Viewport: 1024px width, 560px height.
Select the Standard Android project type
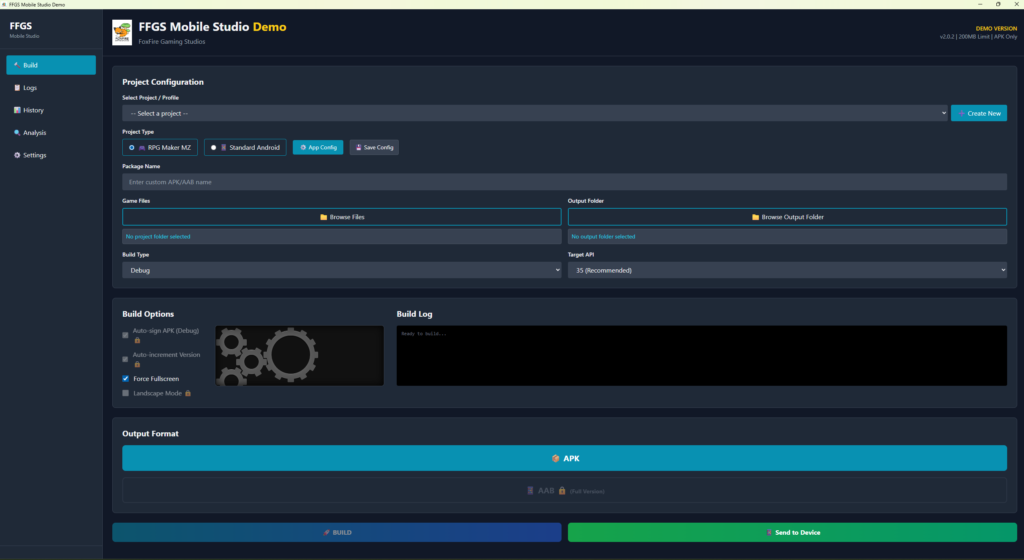(x=213, y=147)
